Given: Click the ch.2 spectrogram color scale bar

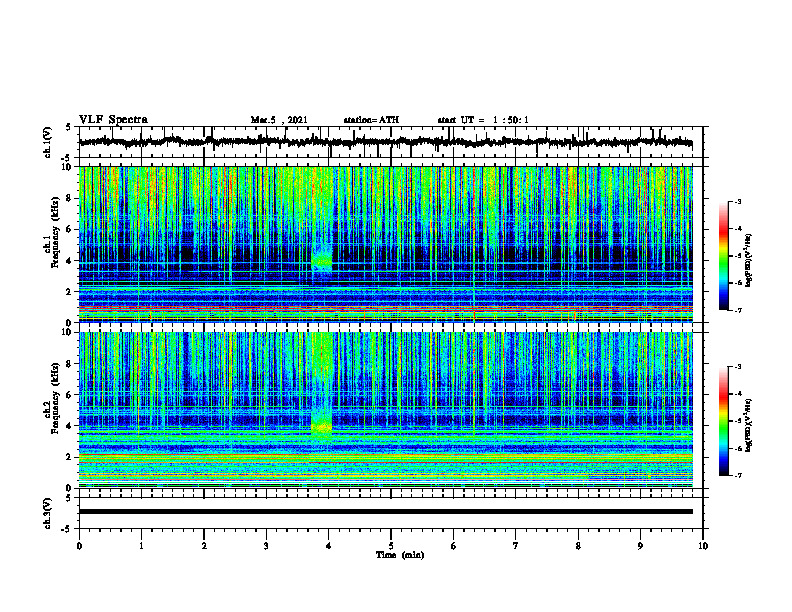Looking at the screenshot, I should (723, 421).
